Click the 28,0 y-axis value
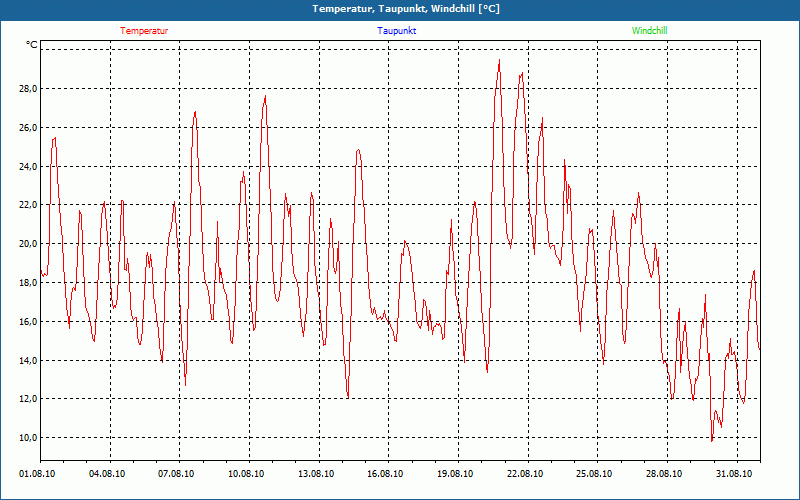 click(28, 89)
